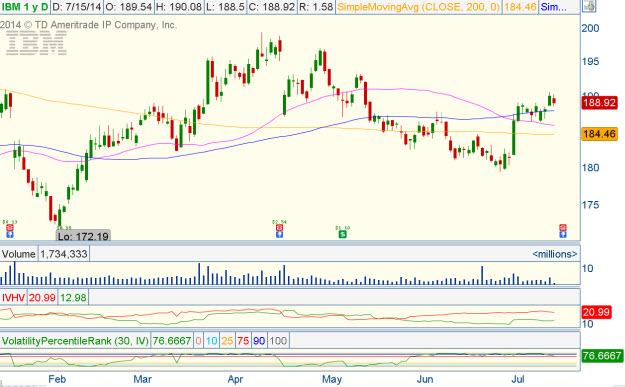Click the 200 price axis label
Image resolution: width=625 pixels, height=387 pixels.
click(x=590, y=28)
